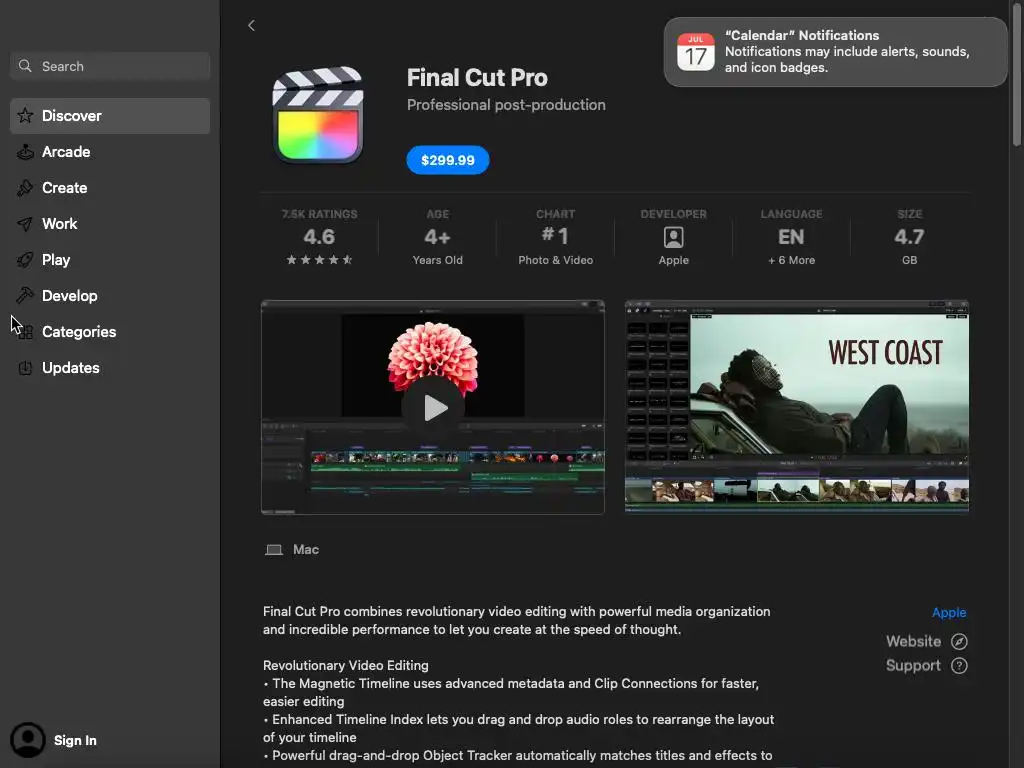Click the Mac platform label
1024x768 pixels.
click(306, 550)
